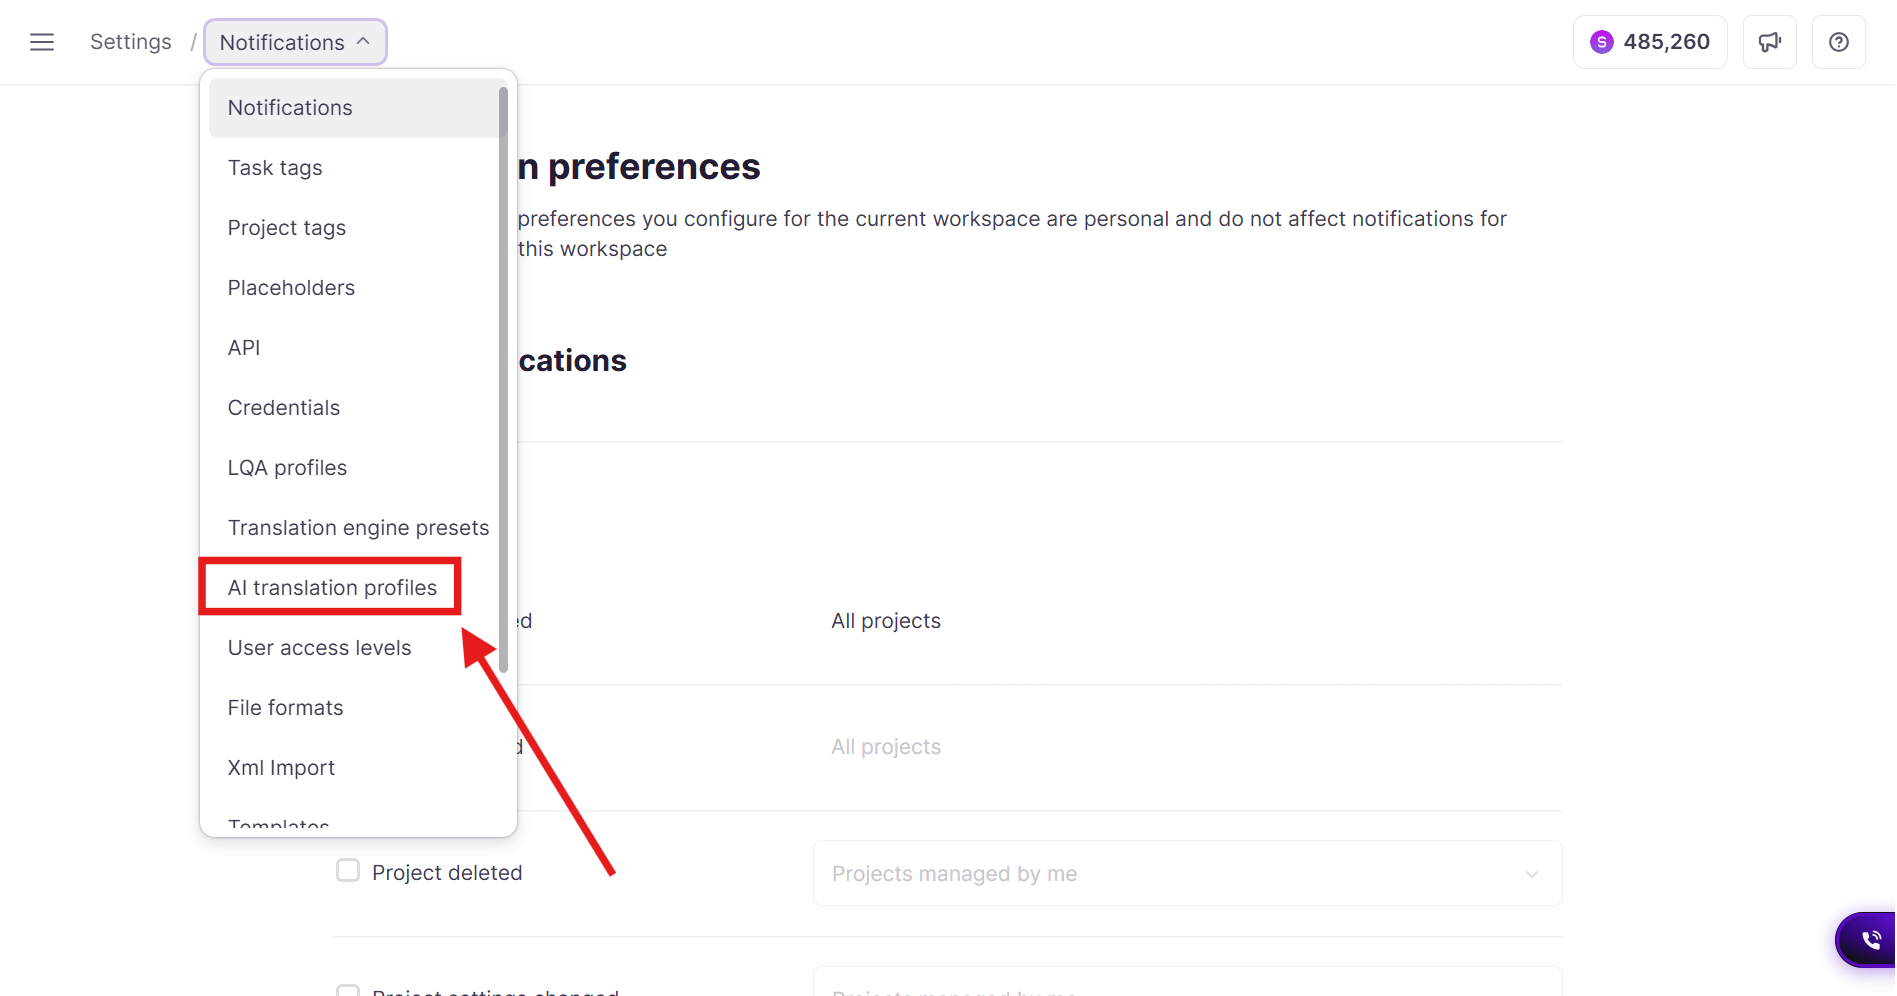The image size is (1897, 996).
Task: Click the purple S credits coin icon
Action: pyautogui.click(x=1601, y=42)
